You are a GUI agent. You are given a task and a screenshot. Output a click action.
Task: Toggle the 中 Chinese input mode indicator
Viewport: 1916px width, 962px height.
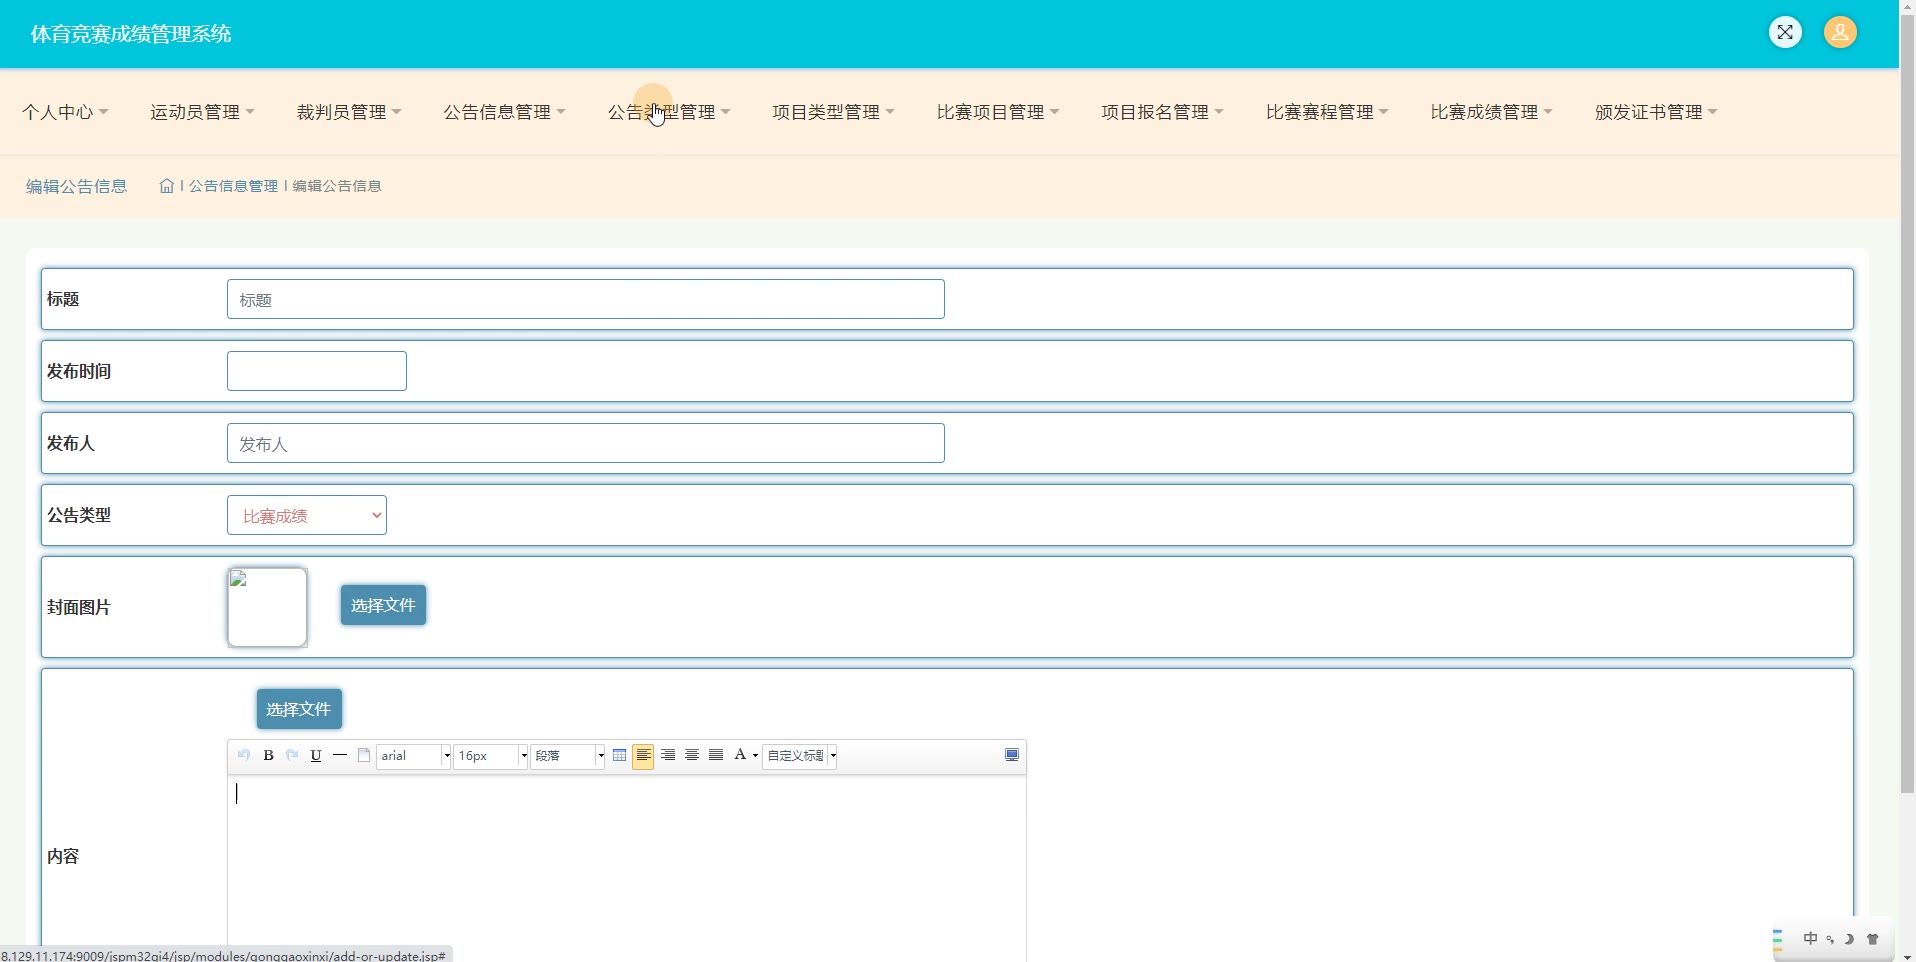(x=1810, y=939)
